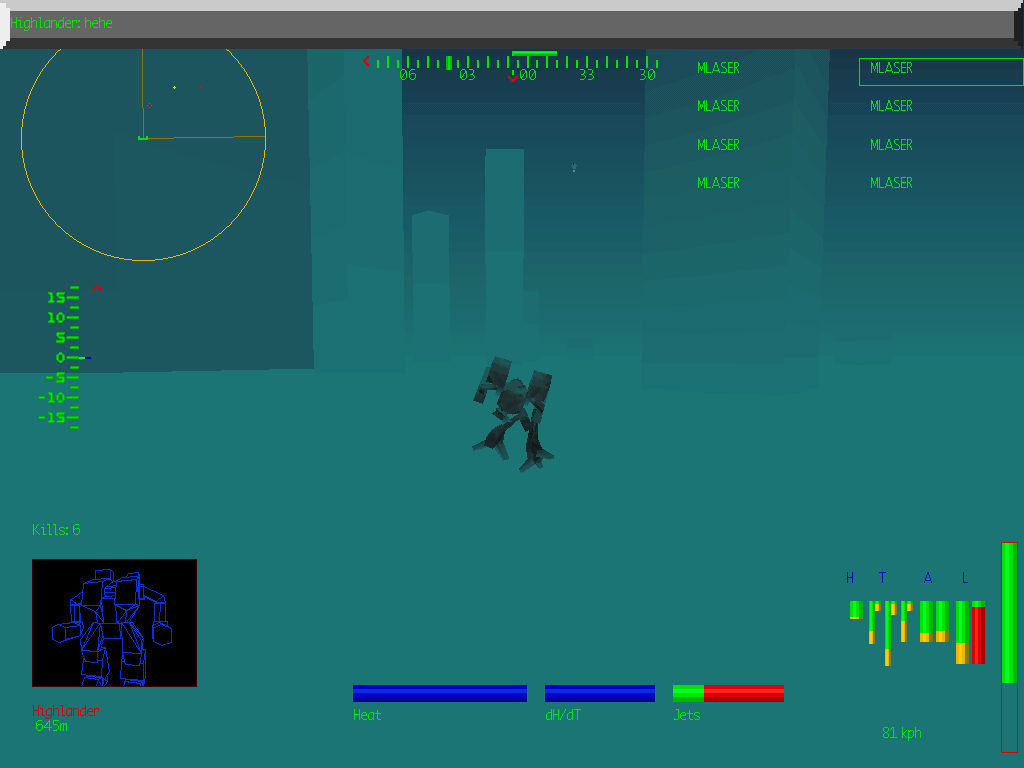
Task: Click the Kills: 6 status text
Action: click(x=55, y=530)
